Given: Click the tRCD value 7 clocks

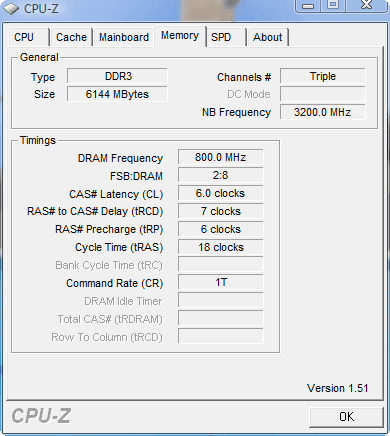Looking at the screenshot, I should tap(221, 211).
